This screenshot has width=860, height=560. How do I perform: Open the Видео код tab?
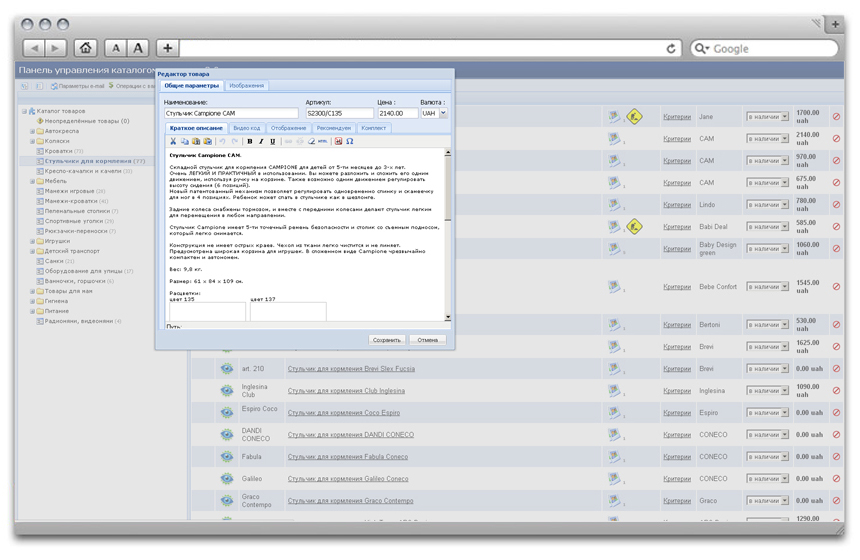click(247, 128)
